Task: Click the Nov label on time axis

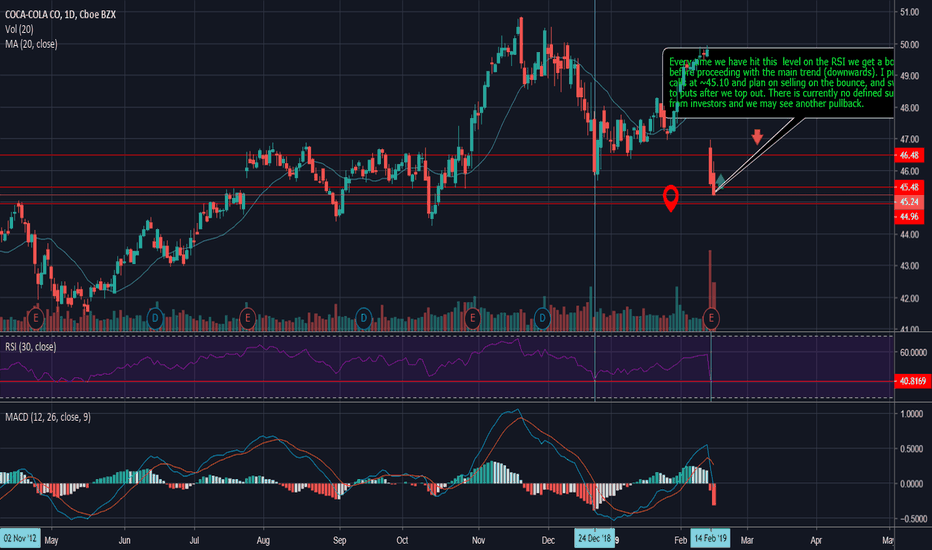Action: (478, 540)
